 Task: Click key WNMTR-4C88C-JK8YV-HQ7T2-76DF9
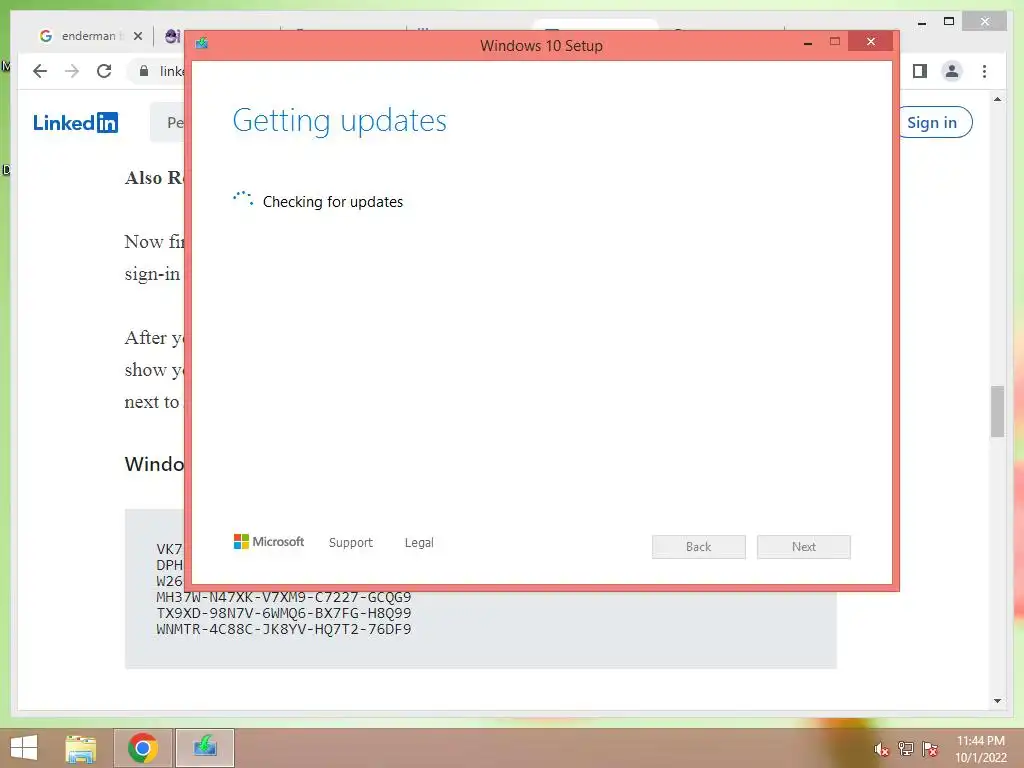click(x=283, y=630)
